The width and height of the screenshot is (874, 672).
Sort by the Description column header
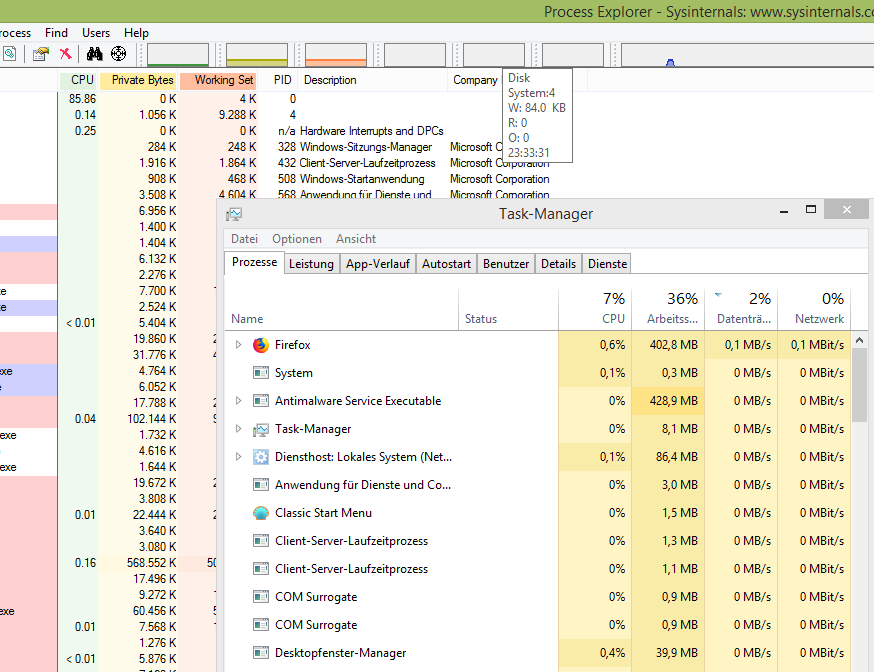pos(372,80)
